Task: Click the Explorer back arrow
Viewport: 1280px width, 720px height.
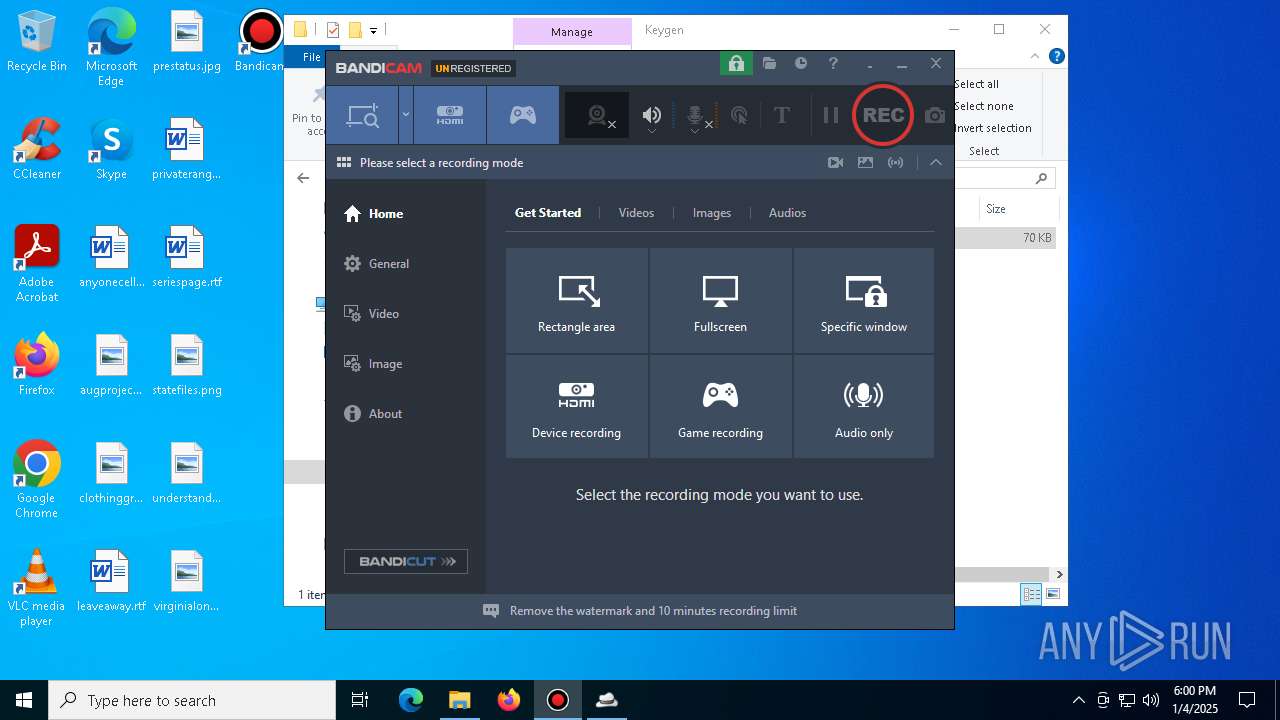Action: click(x=303, y=178)
